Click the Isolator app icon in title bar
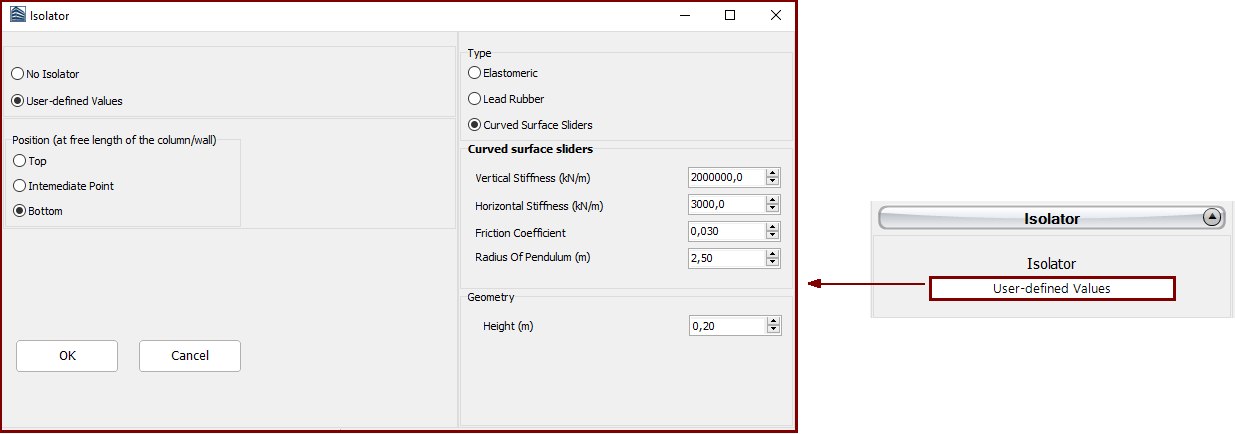 [x=17, y=16]
